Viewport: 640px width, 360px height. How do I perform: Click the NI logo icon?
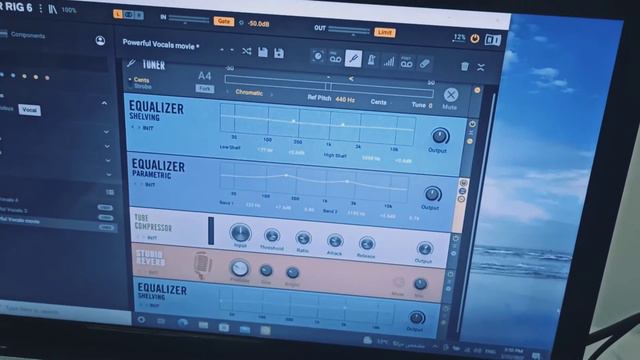(492, 40)
